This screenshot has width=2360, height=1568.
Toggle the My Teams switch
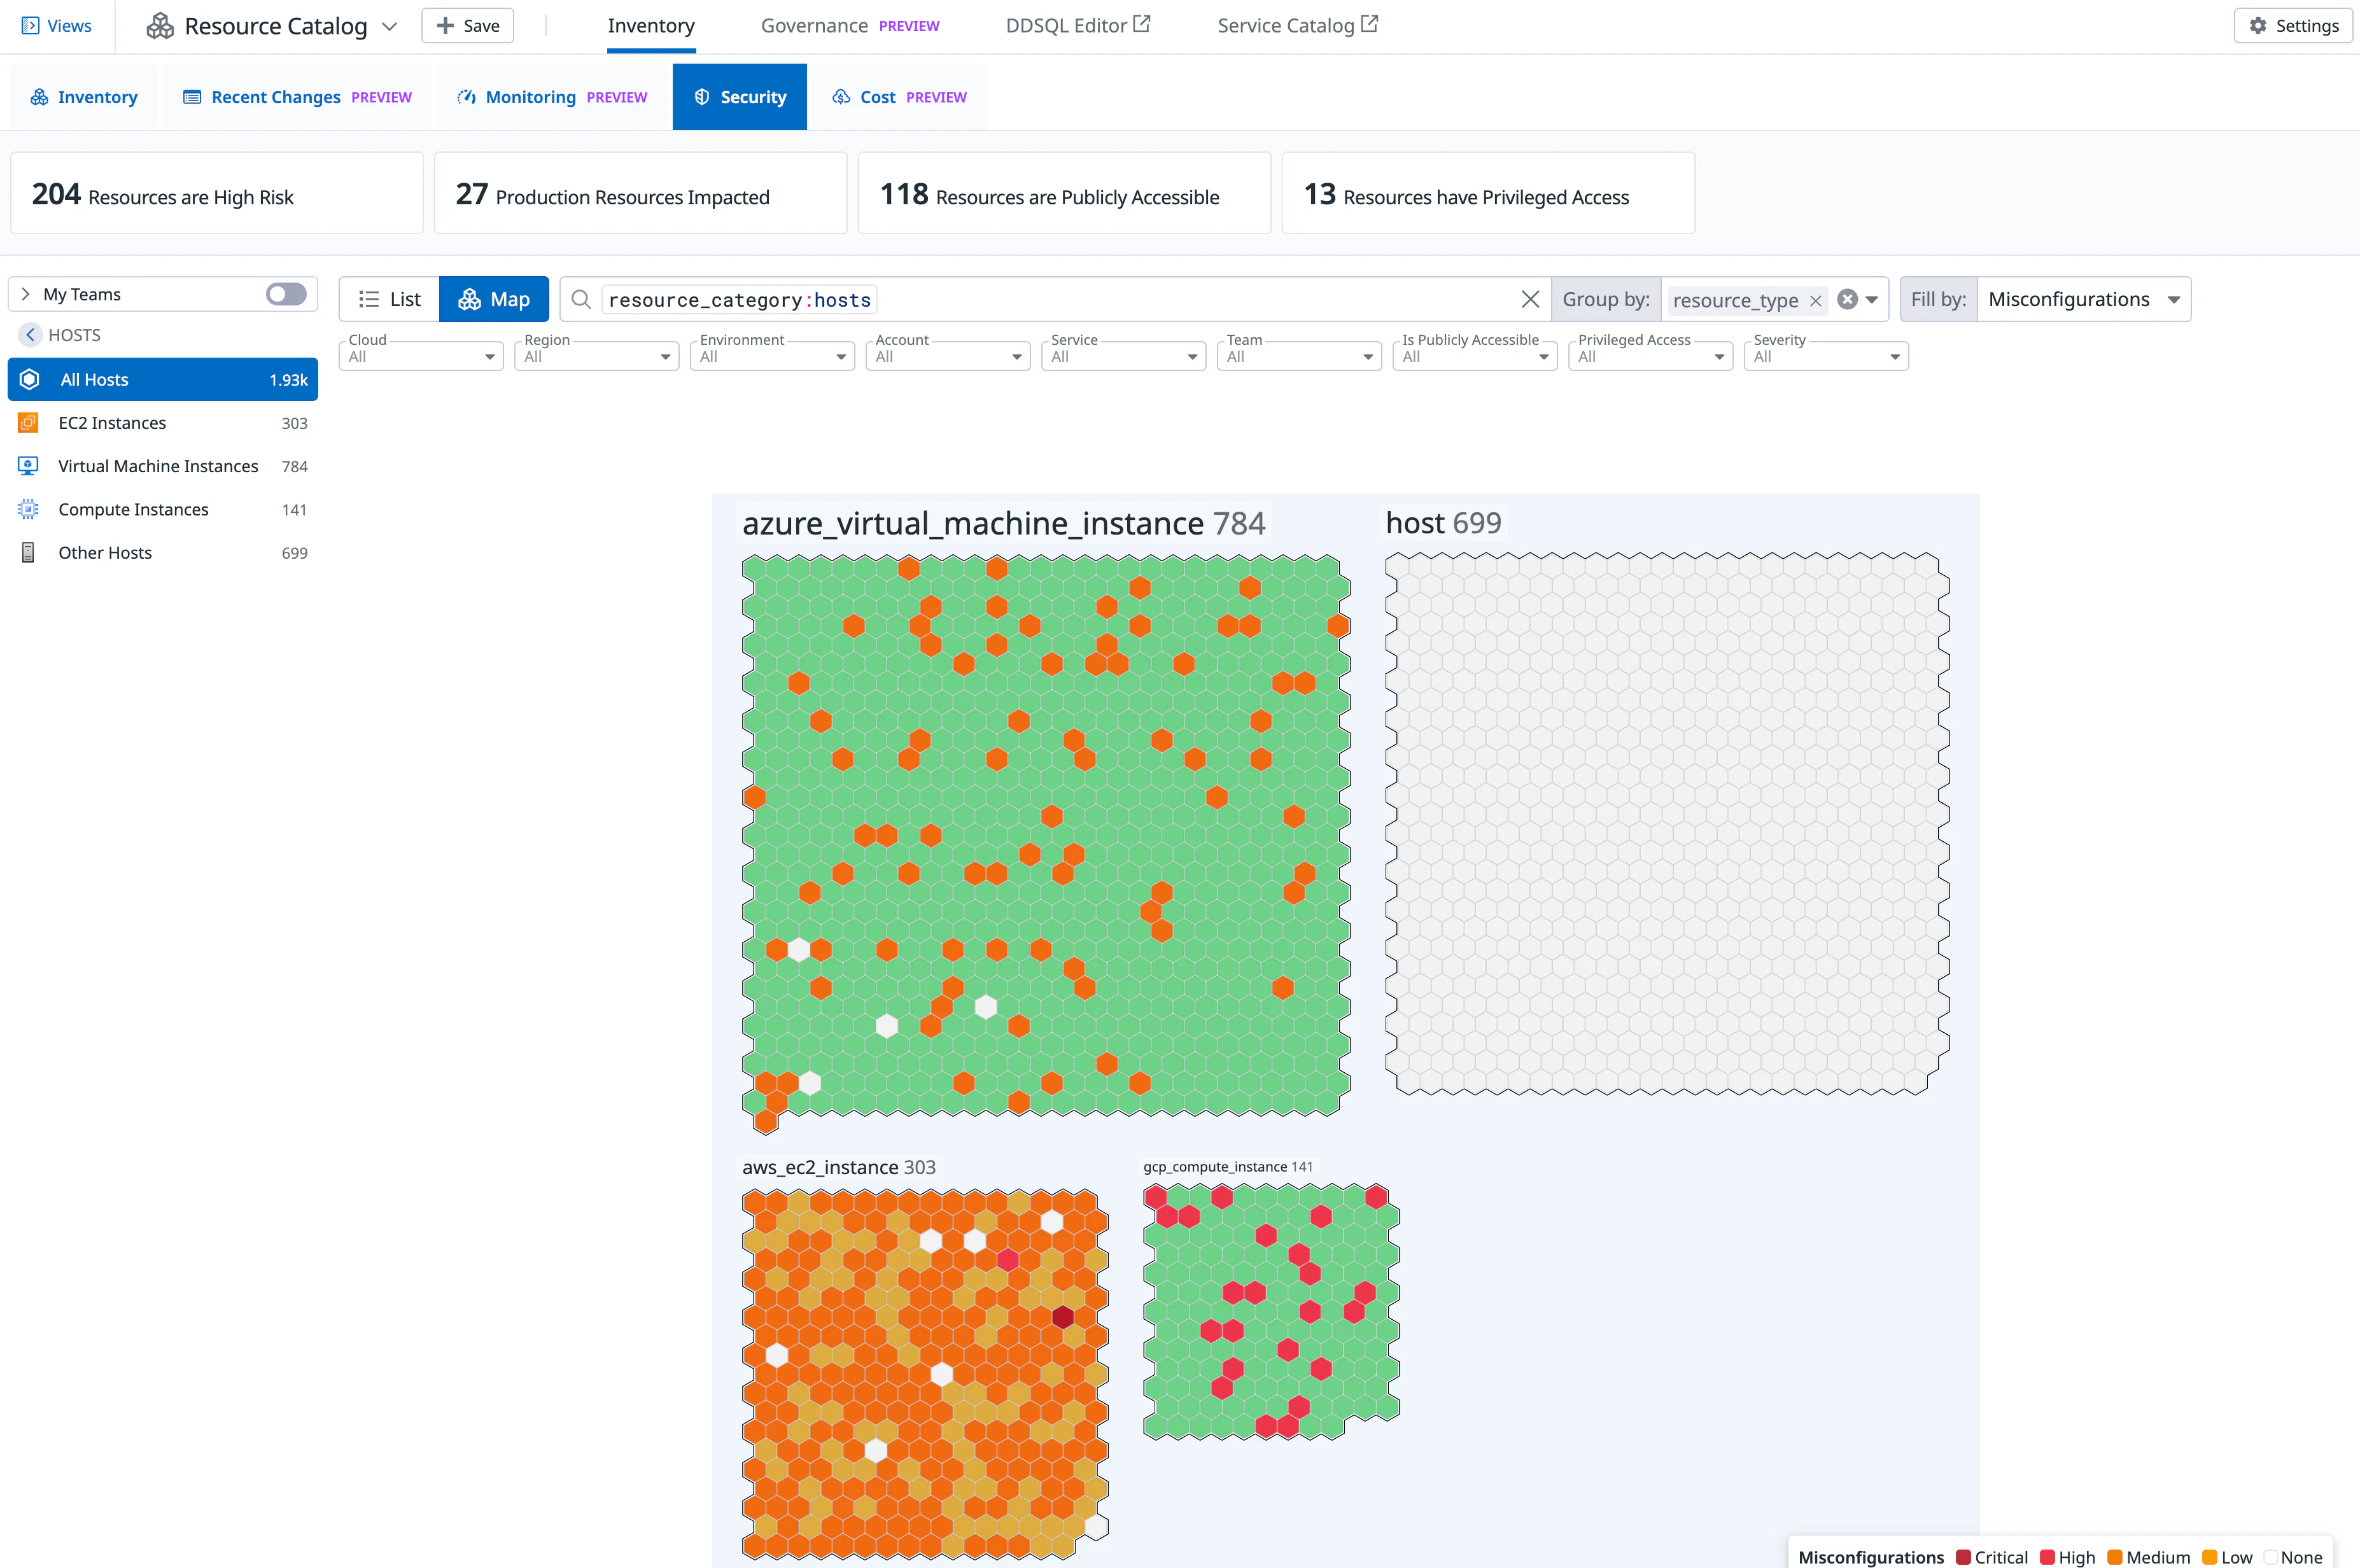tap(286, 294)
